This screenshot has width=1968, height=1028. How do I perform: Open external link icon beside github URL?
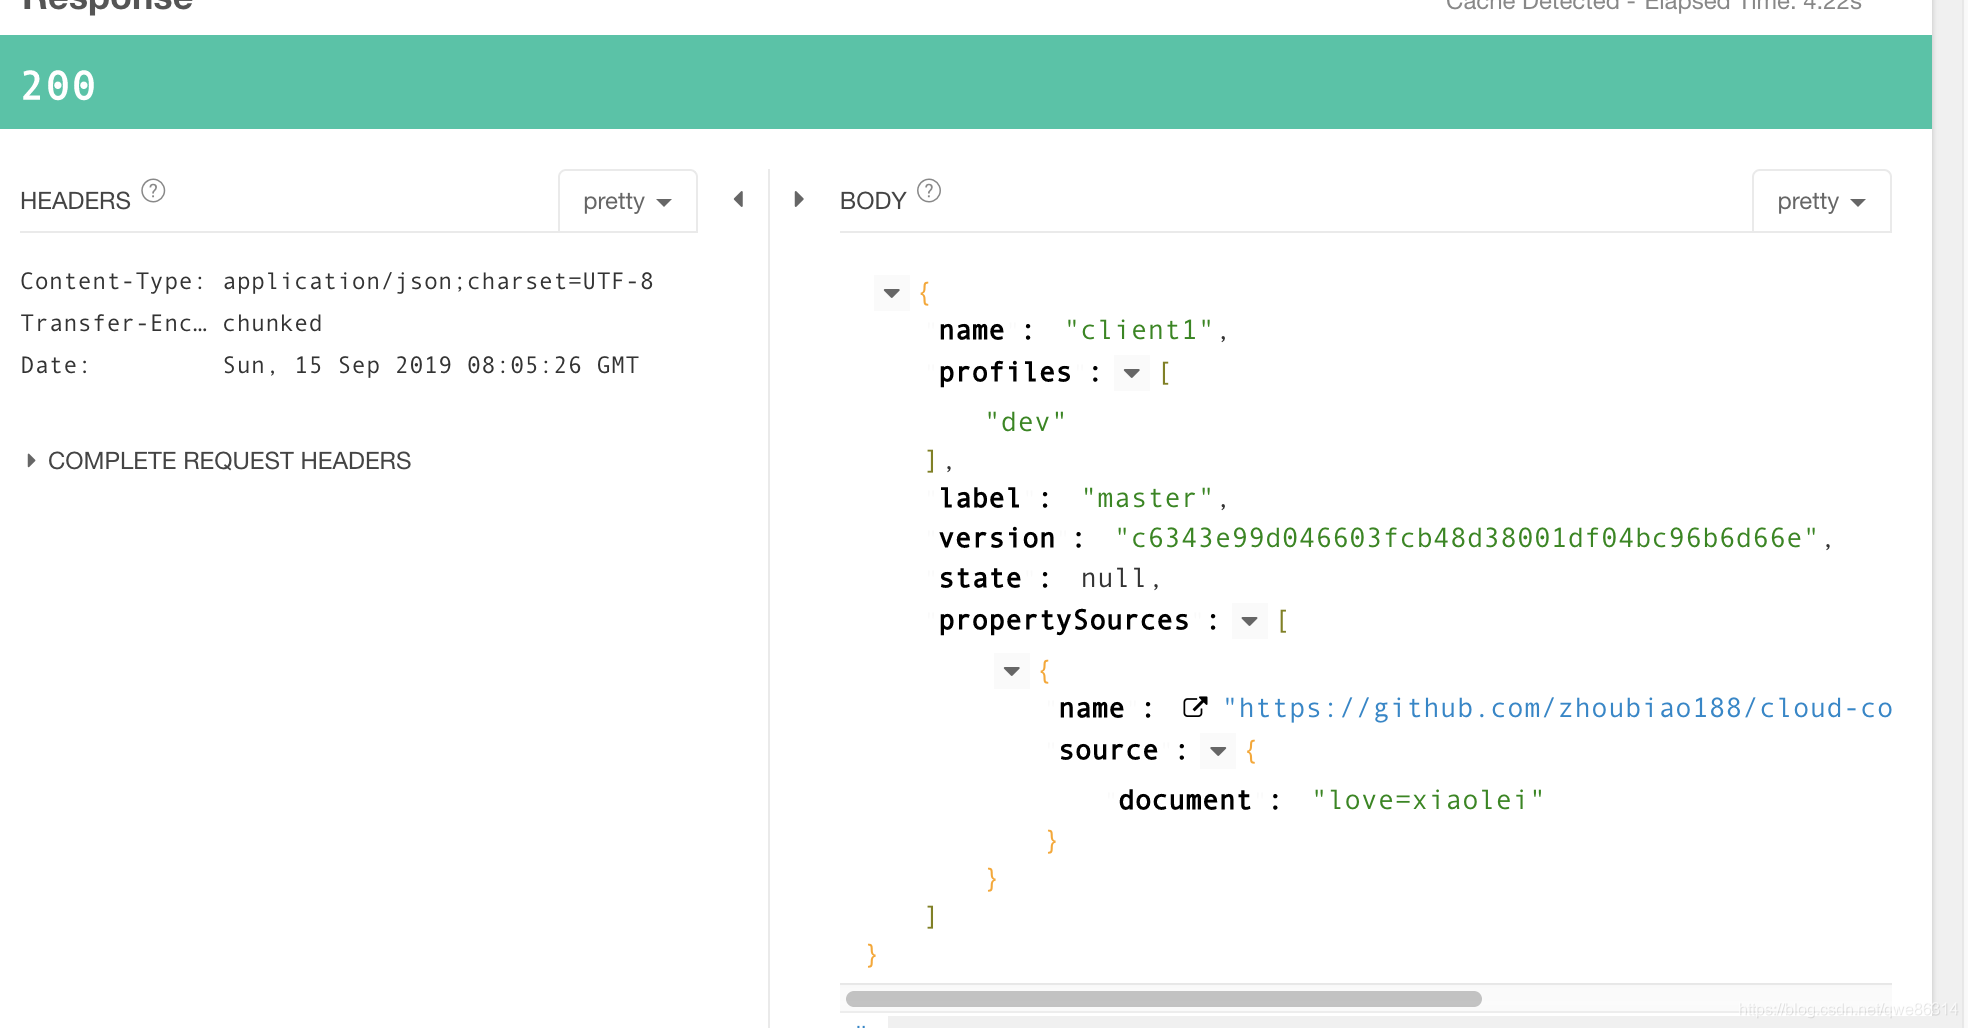pyautogui.click(x=1195, y=707)
